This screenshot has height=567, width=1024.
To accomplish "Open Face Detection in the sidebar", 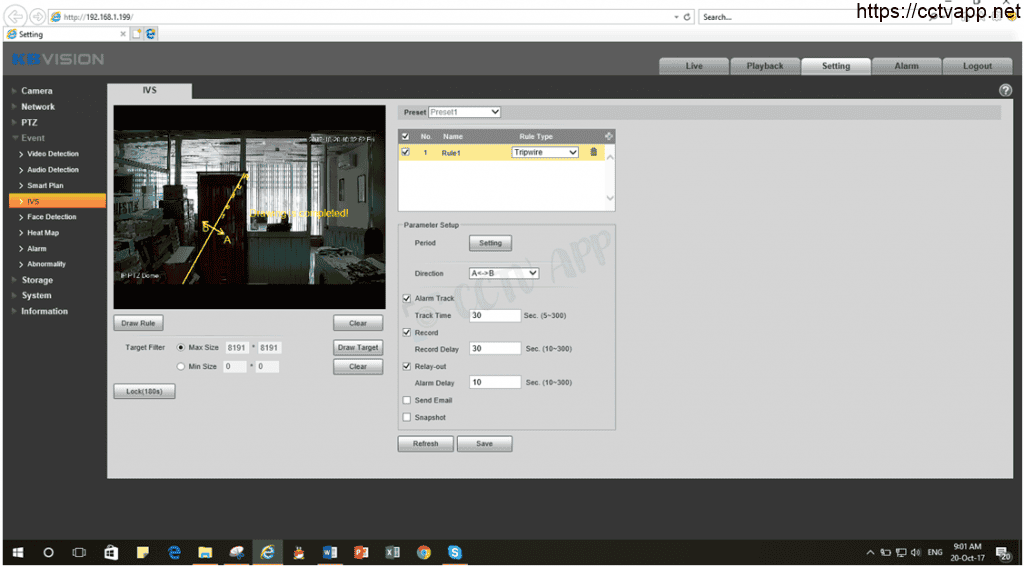I will click(51, 217).
